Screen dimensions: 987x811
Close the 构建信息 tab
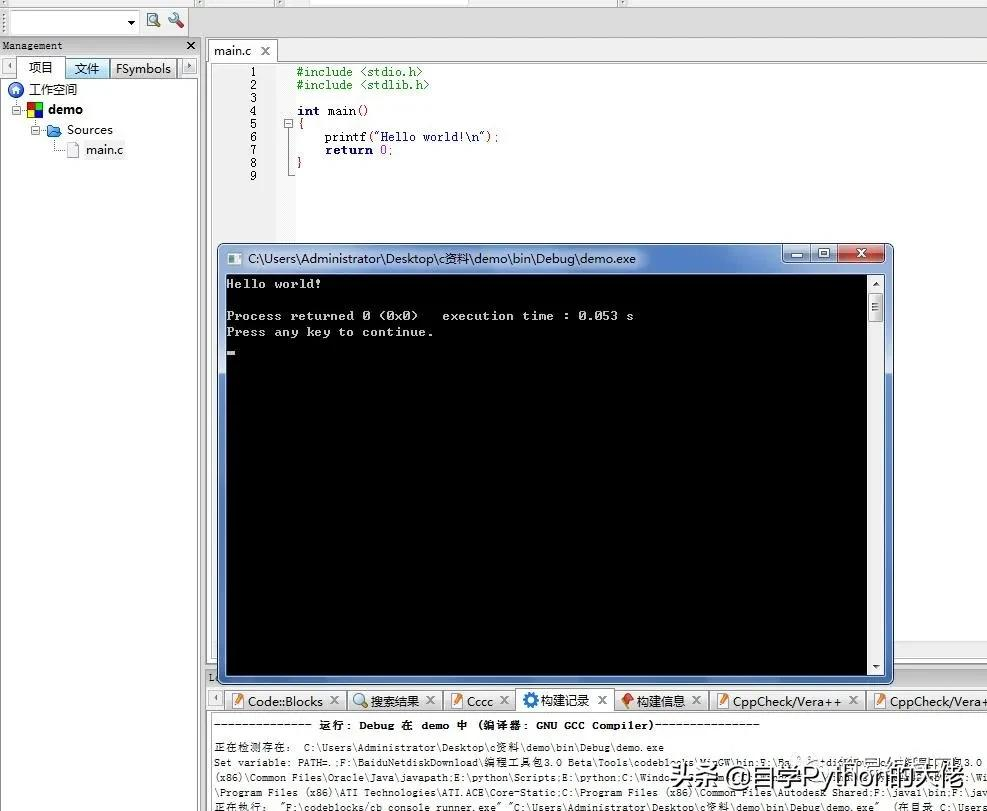pyautogui.click(x=697, y=700)
